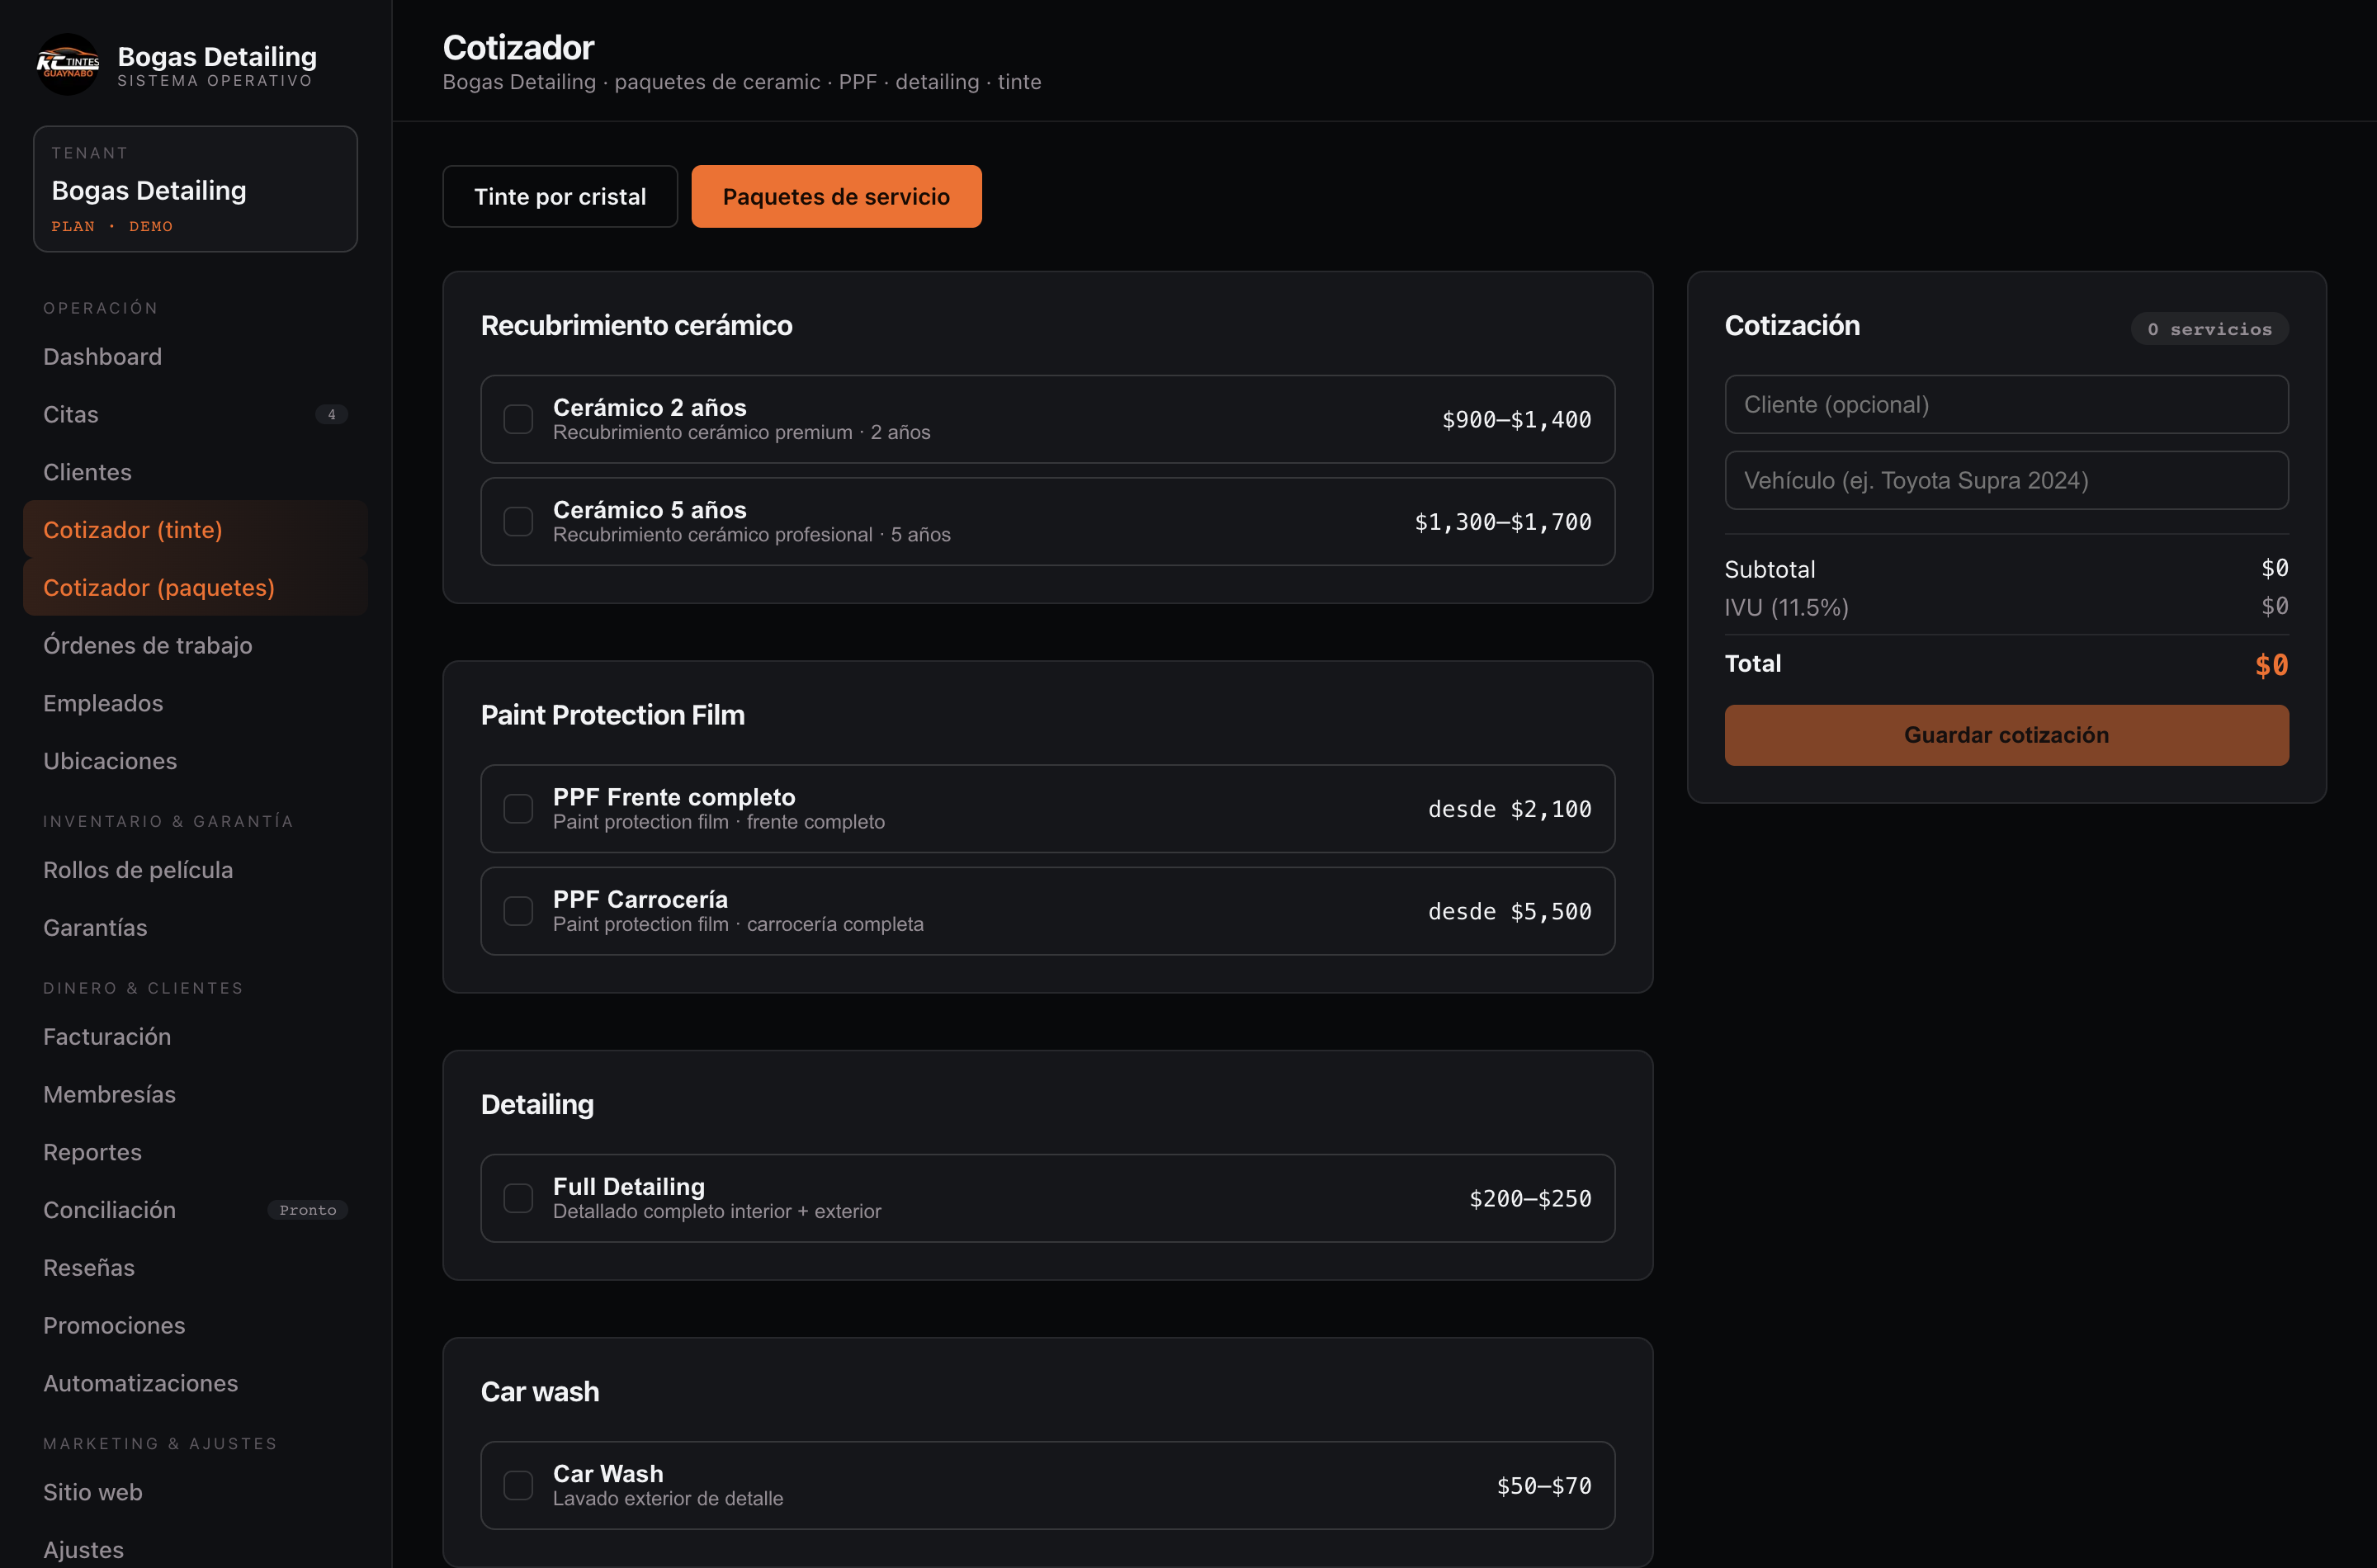Screen dimensions: 2377x1568
Task: Click the $50–$70 price text
Action: (1544, 1486)
